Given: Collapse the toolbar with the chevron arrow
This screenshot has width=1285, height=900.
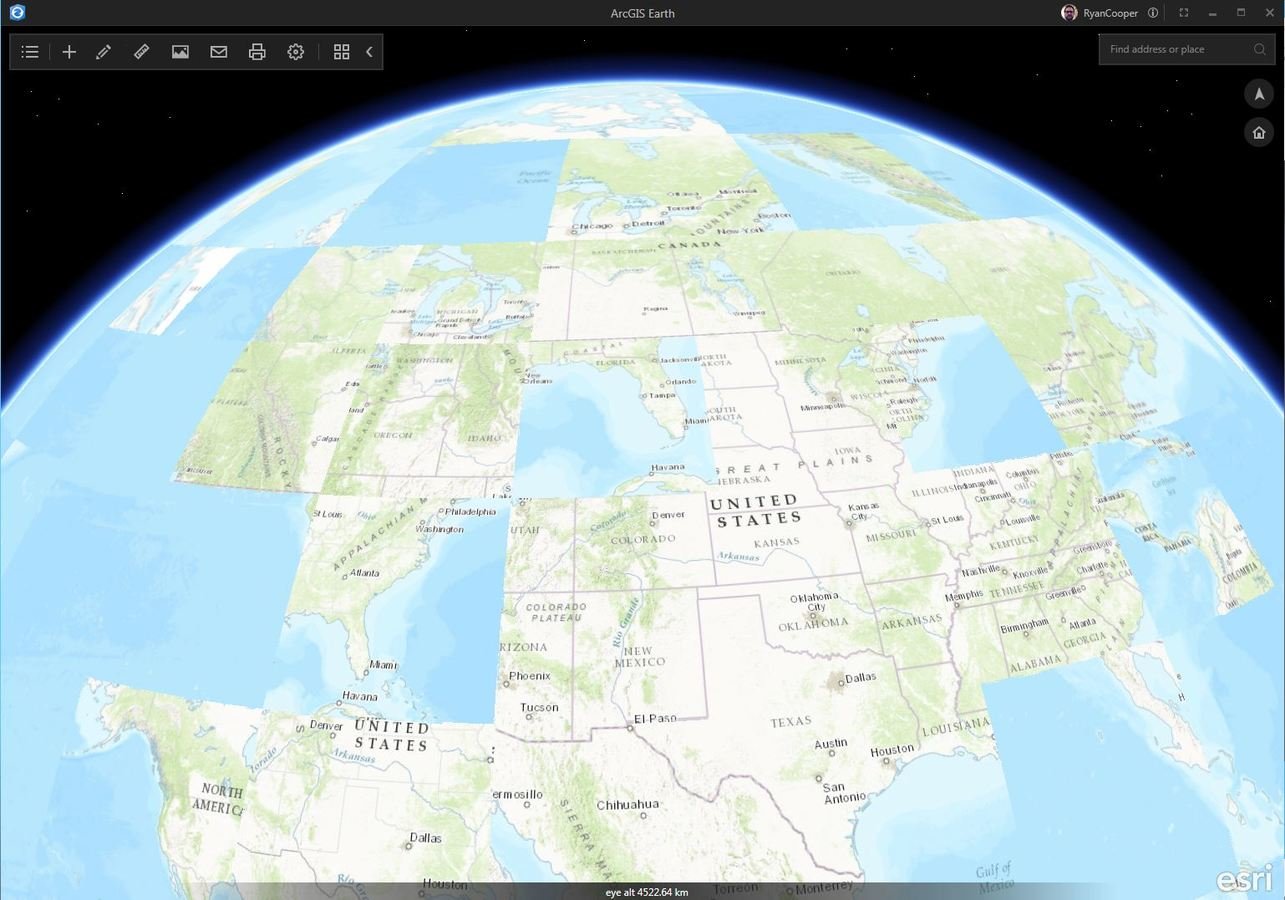Looking at the screenshot, I should (x=369, y=52).
